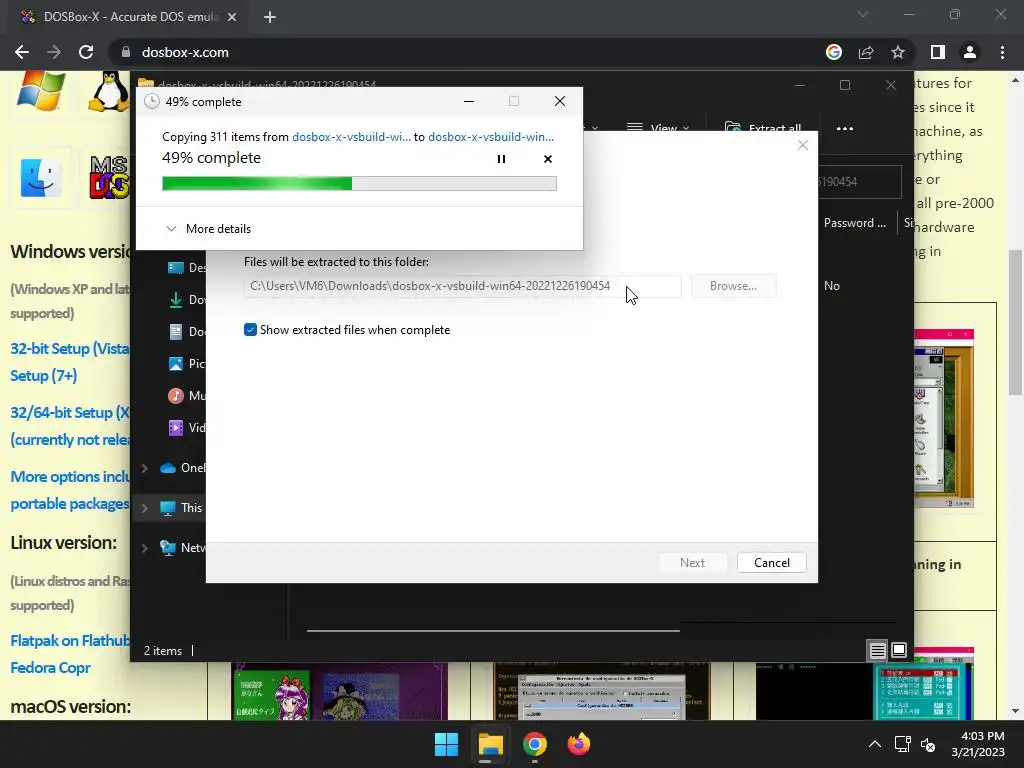The image size is (1024, 768).
Task: Select the OneDrive cloud icon
Action: pyautogui.click(x=168, y=468)
